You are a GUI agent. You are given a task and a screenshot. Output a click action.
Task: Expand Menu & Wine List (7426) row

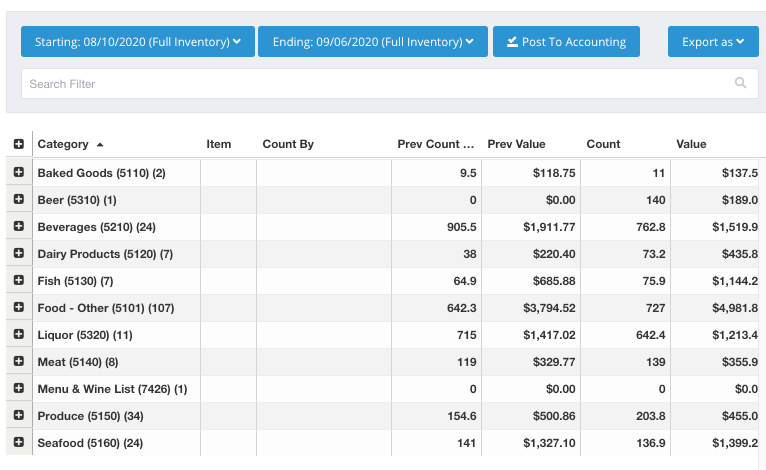(x=19, y=388)
